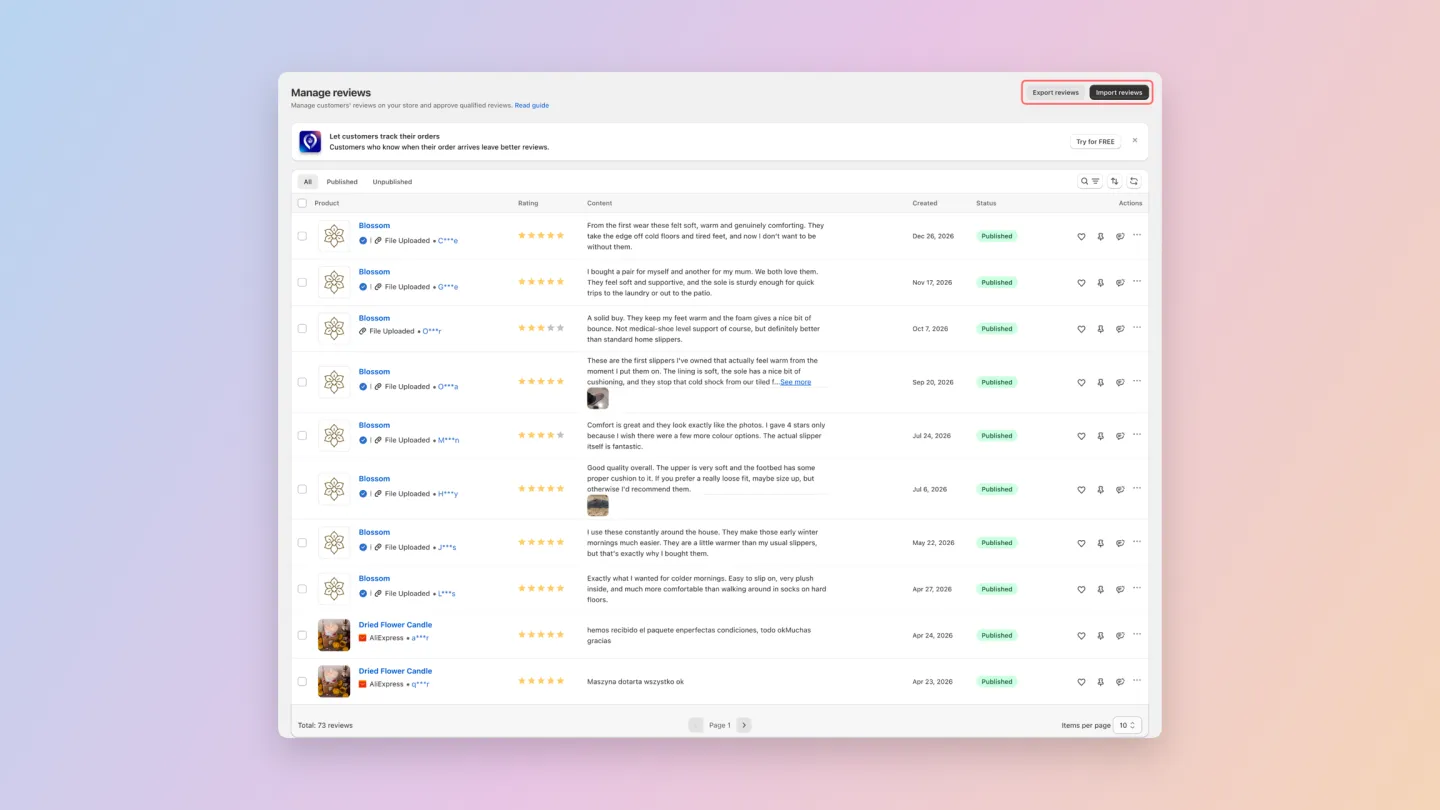Switch to the Unpublished tab
The height and width of the screenshot is (810, 1440).
tap(392, 182)
